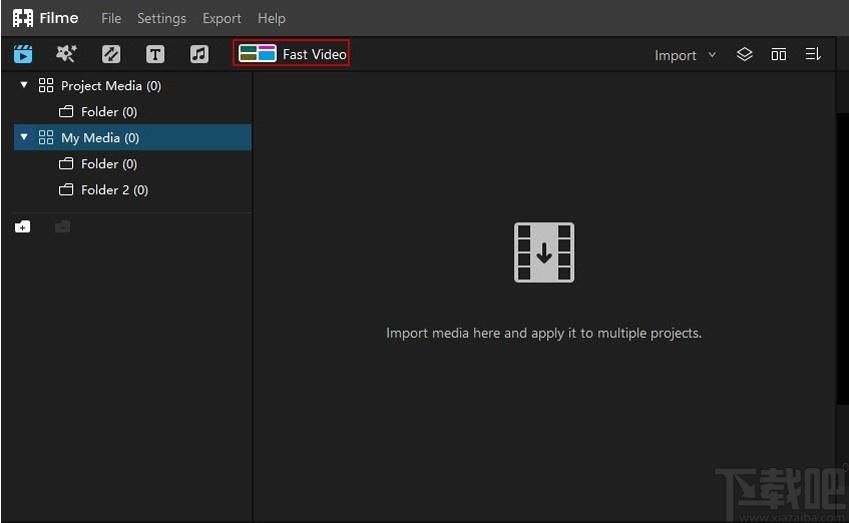
Task: Open the Effects sparkle icon tab
Action: point(67,54)
